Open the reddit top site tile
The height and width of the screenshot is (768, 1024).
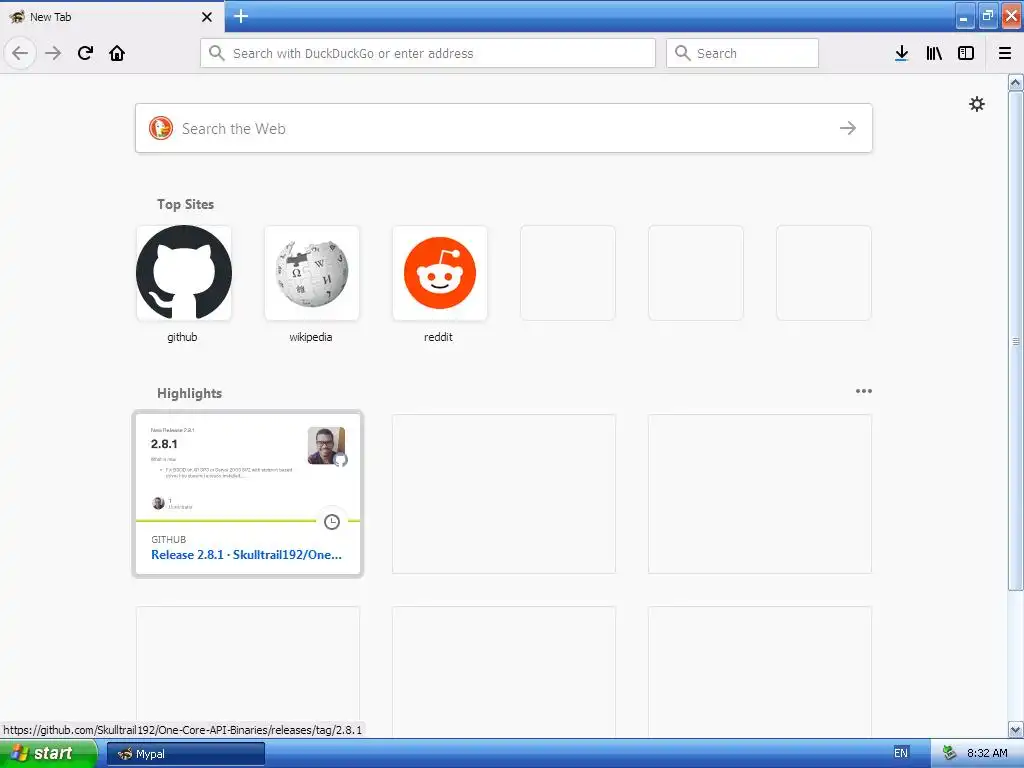(x=440, y=273)
